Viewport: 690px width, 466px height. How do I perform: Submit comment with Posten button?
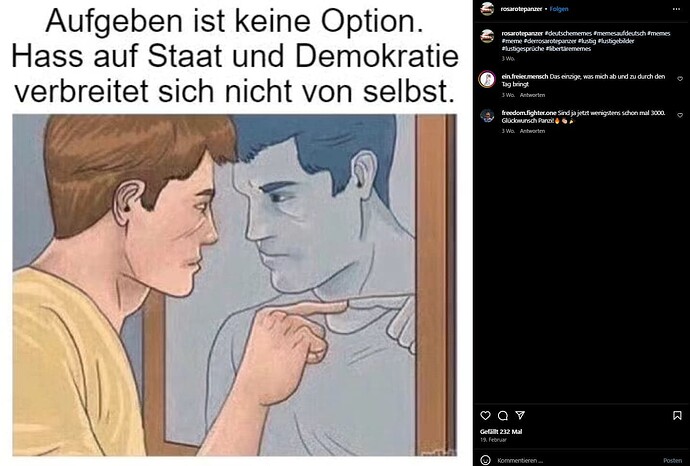pyautogui.click(x=672, y=460)
